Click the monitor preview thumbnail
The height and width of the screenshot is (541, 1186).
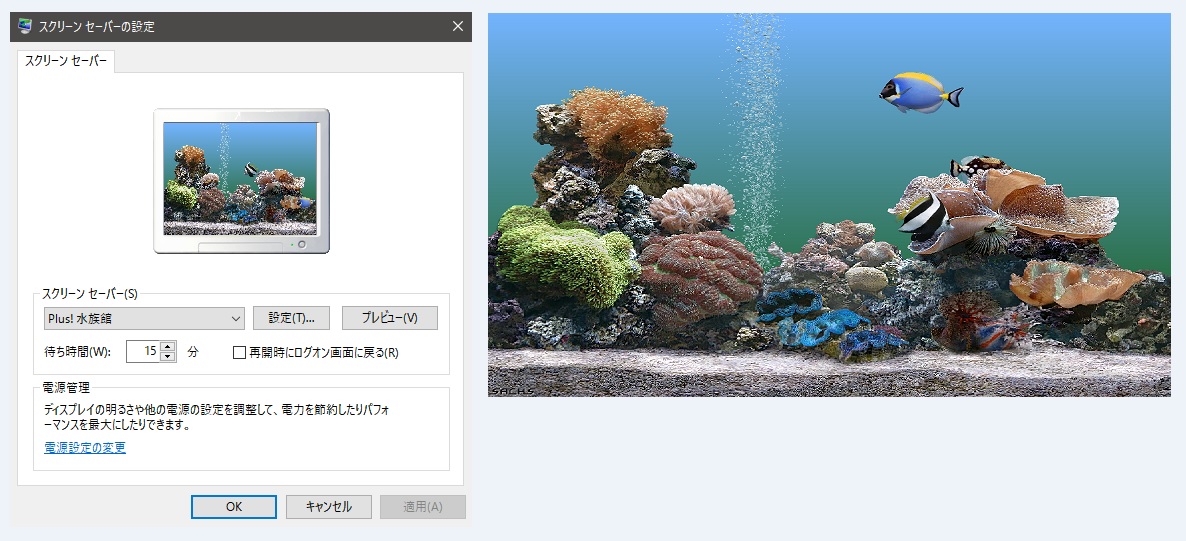(x=241, y=181)
